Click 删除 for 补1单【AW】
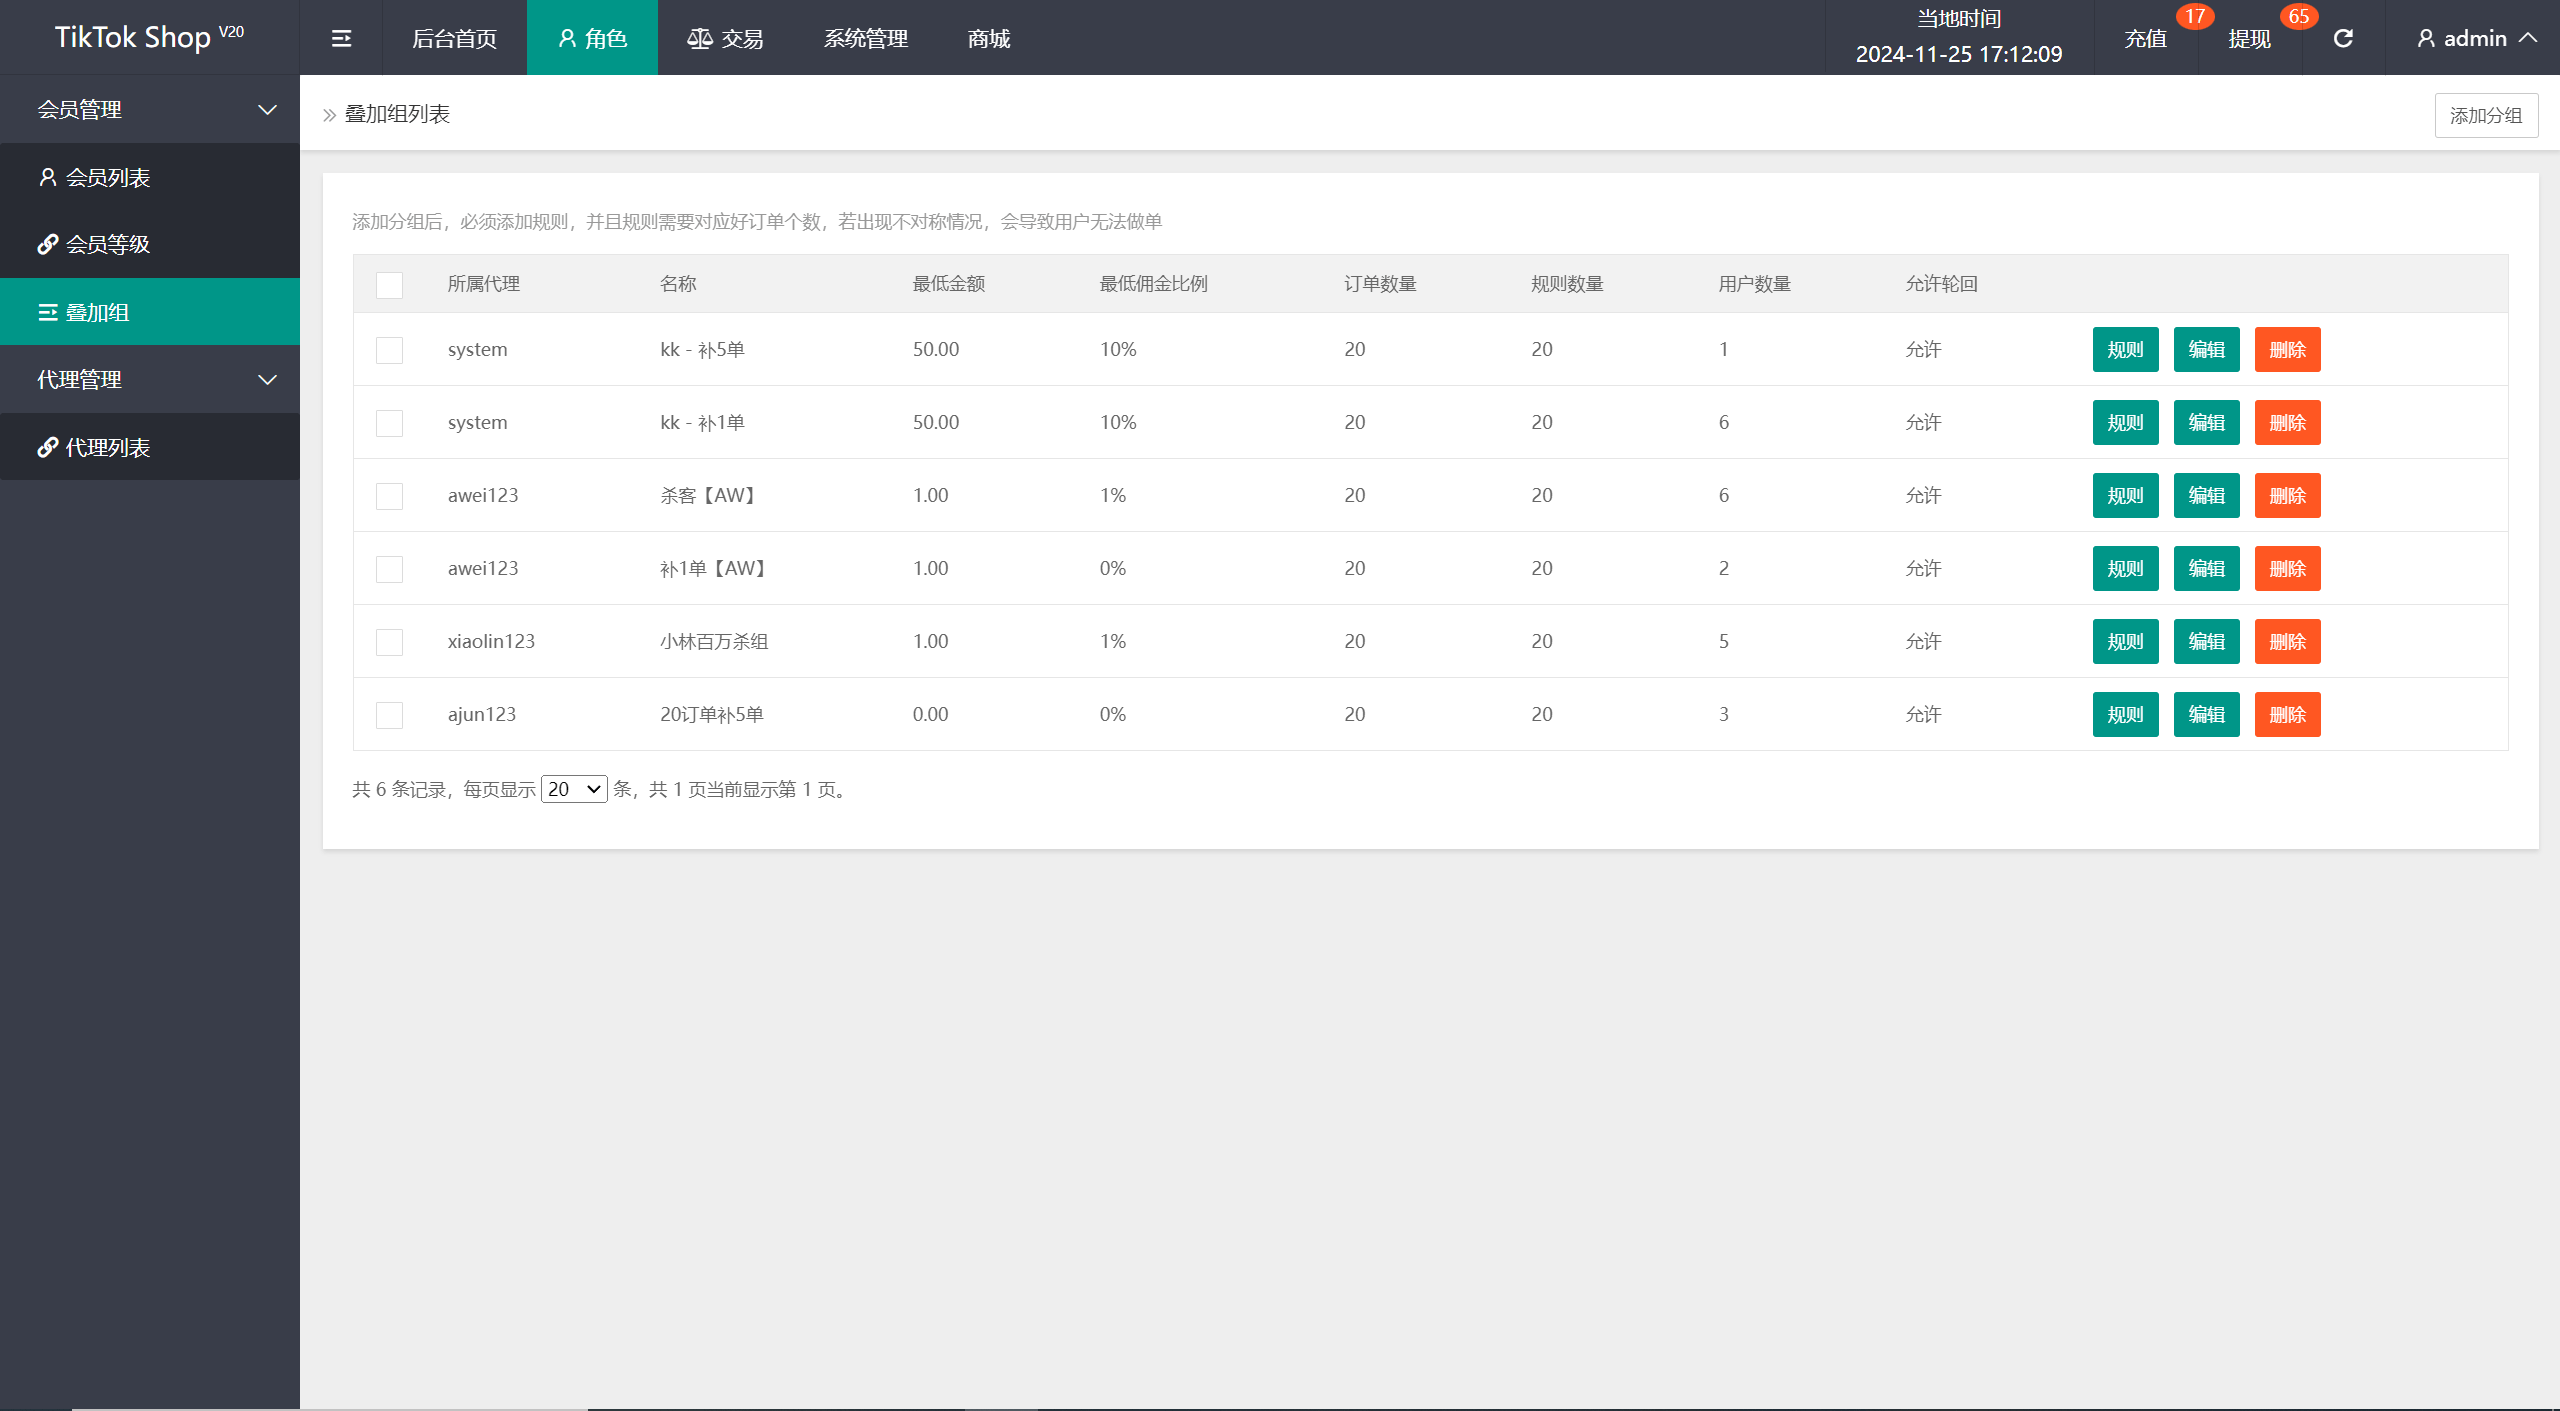This screenshot has height=1411, width=2560. coord(2287,568)
